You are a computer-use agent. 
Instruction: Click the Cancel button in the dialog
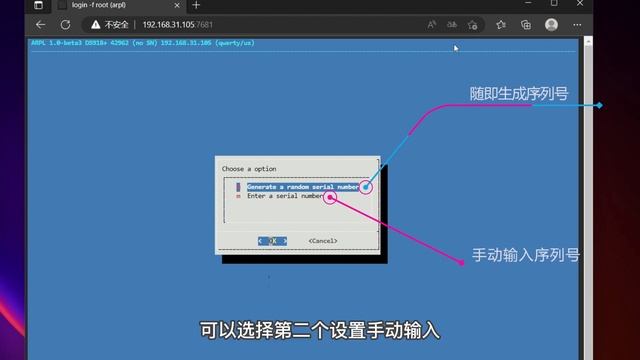coord(323,241)
